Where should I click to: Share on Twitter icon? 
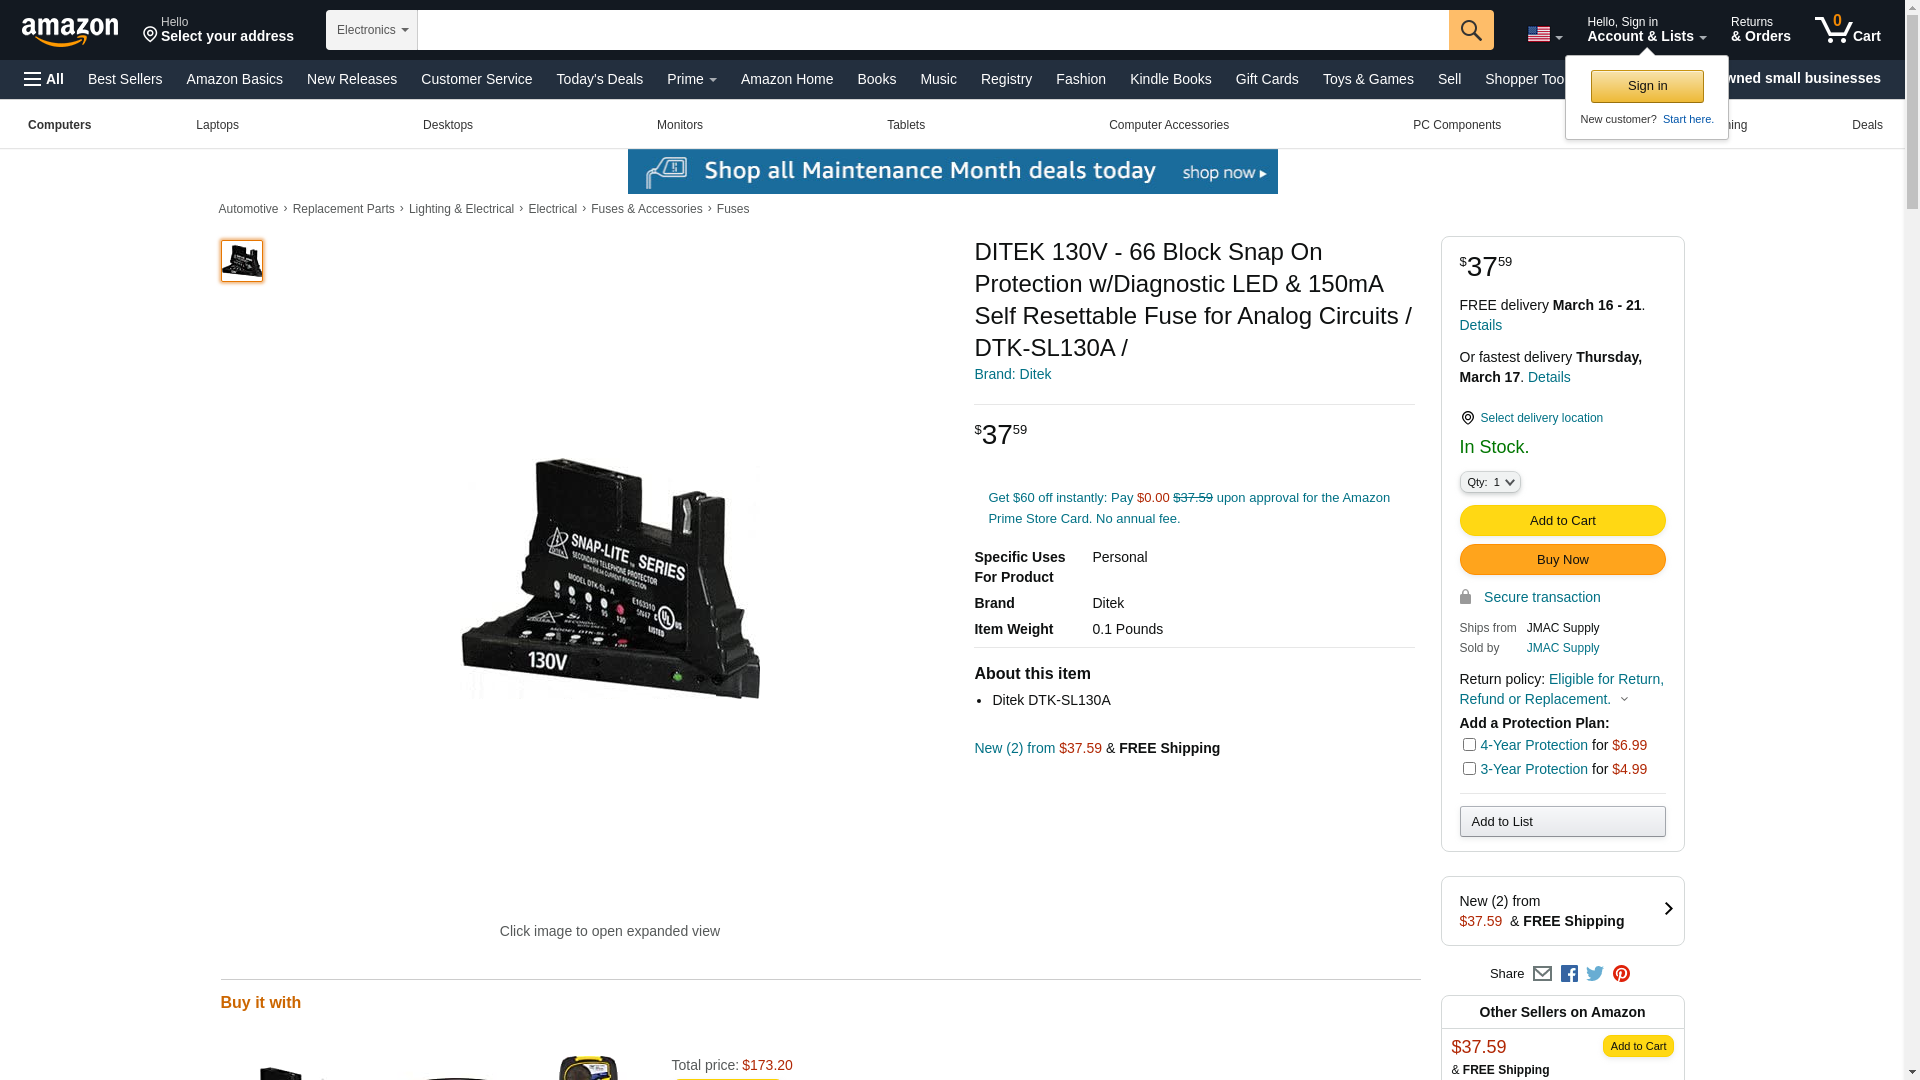coord(1595,974)
